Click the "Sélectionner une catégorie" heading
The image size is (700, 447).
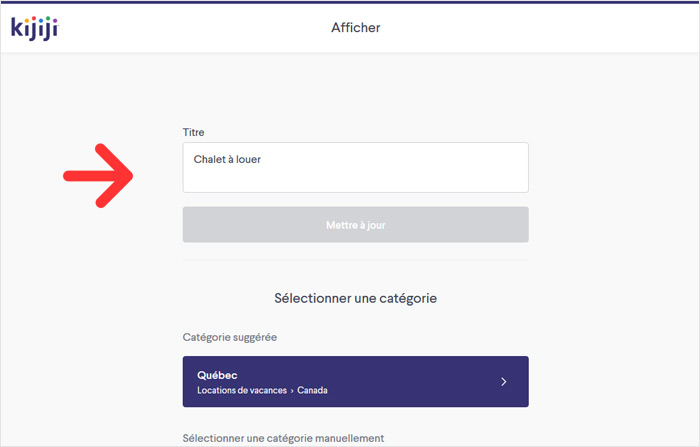[x=355, y=298]
